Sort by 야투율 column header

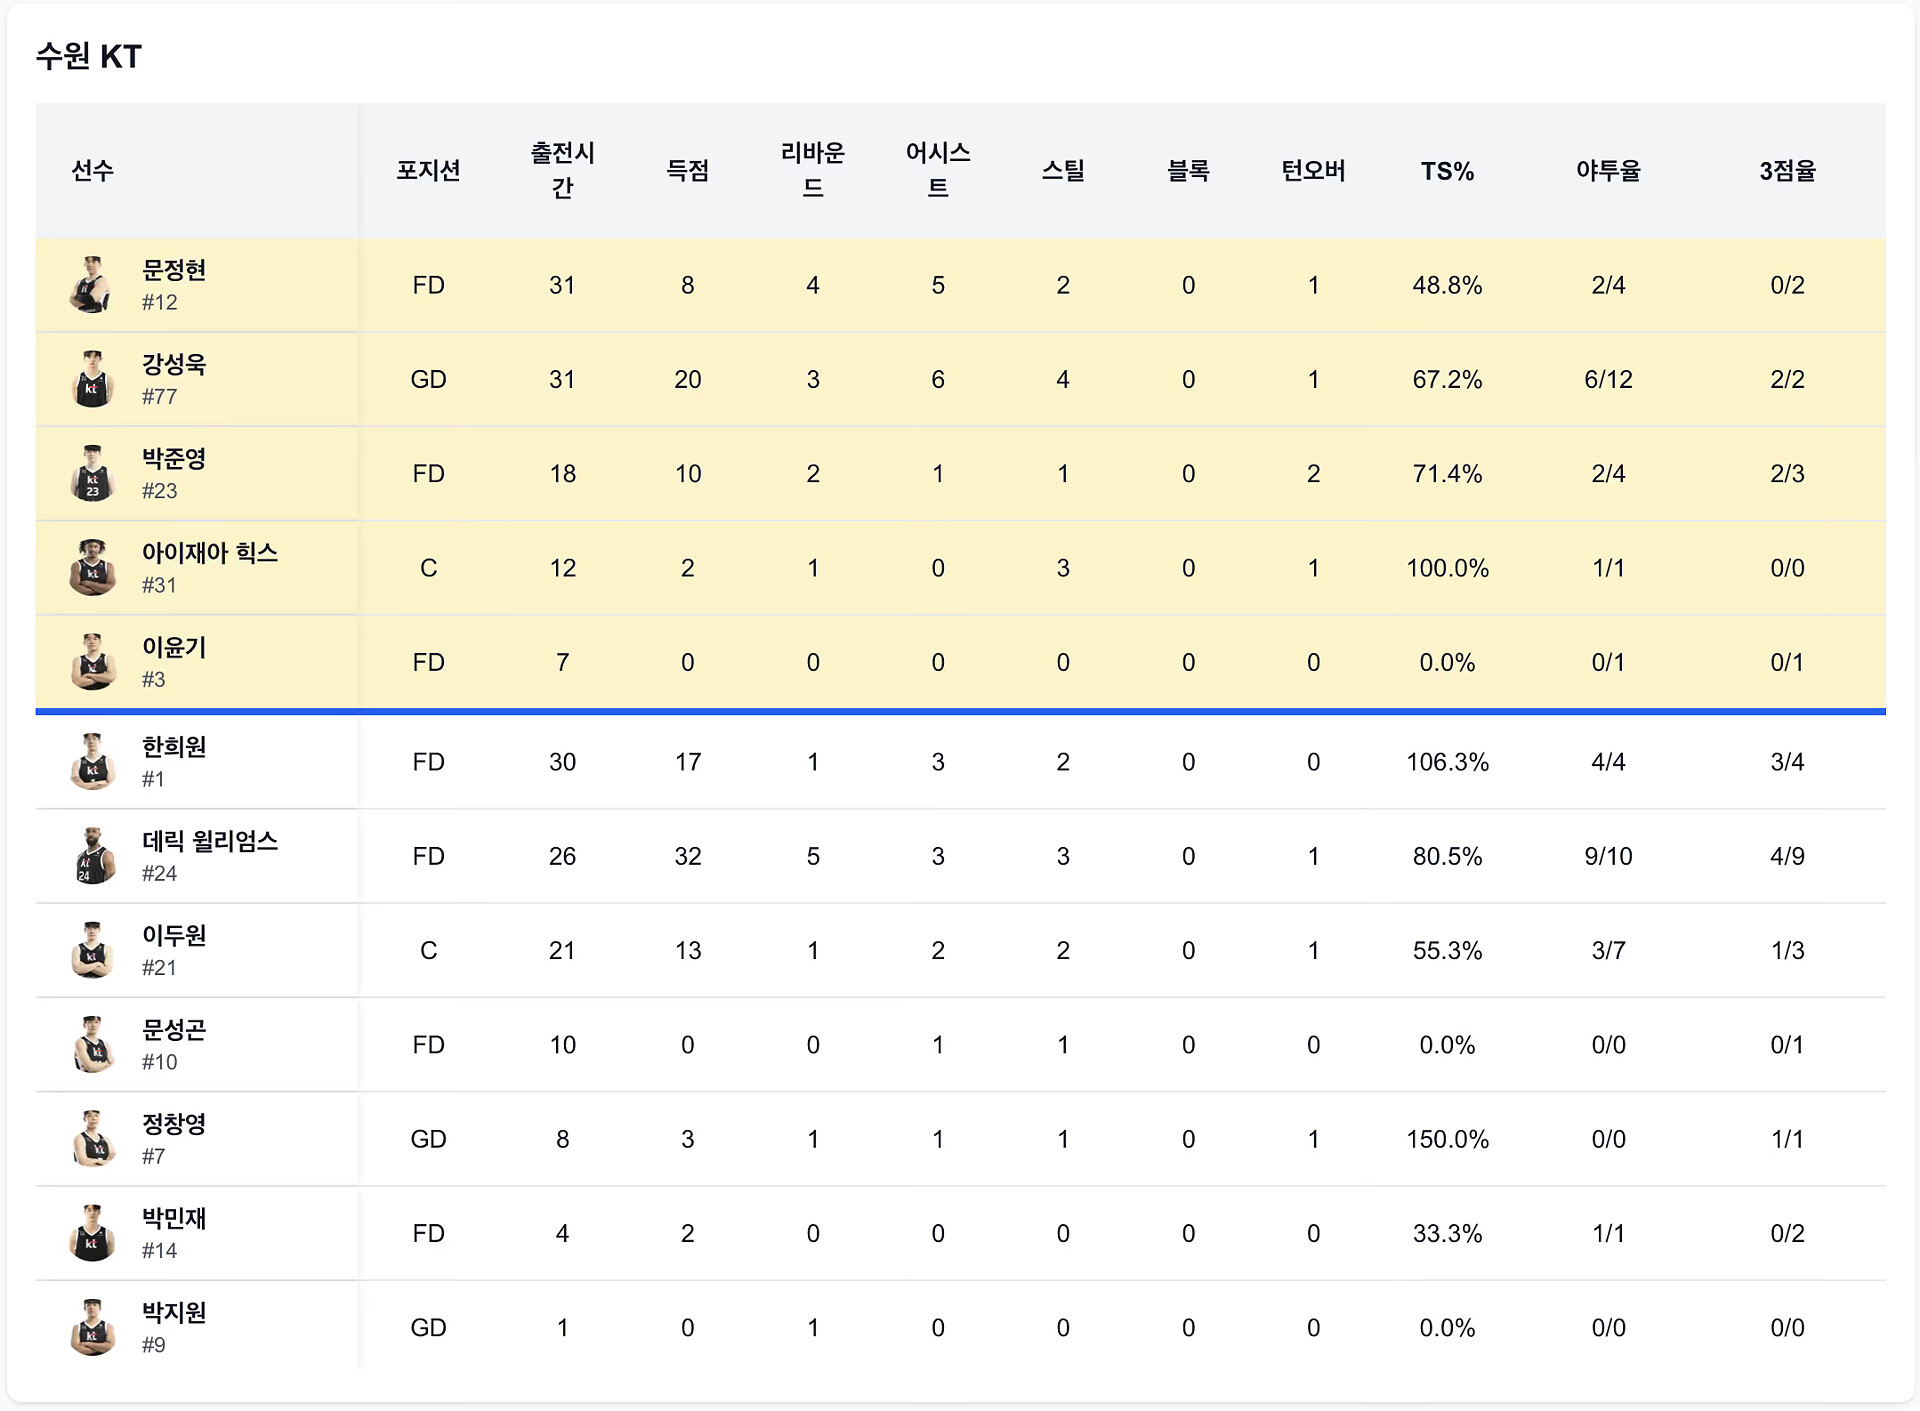coord(1608,171)
